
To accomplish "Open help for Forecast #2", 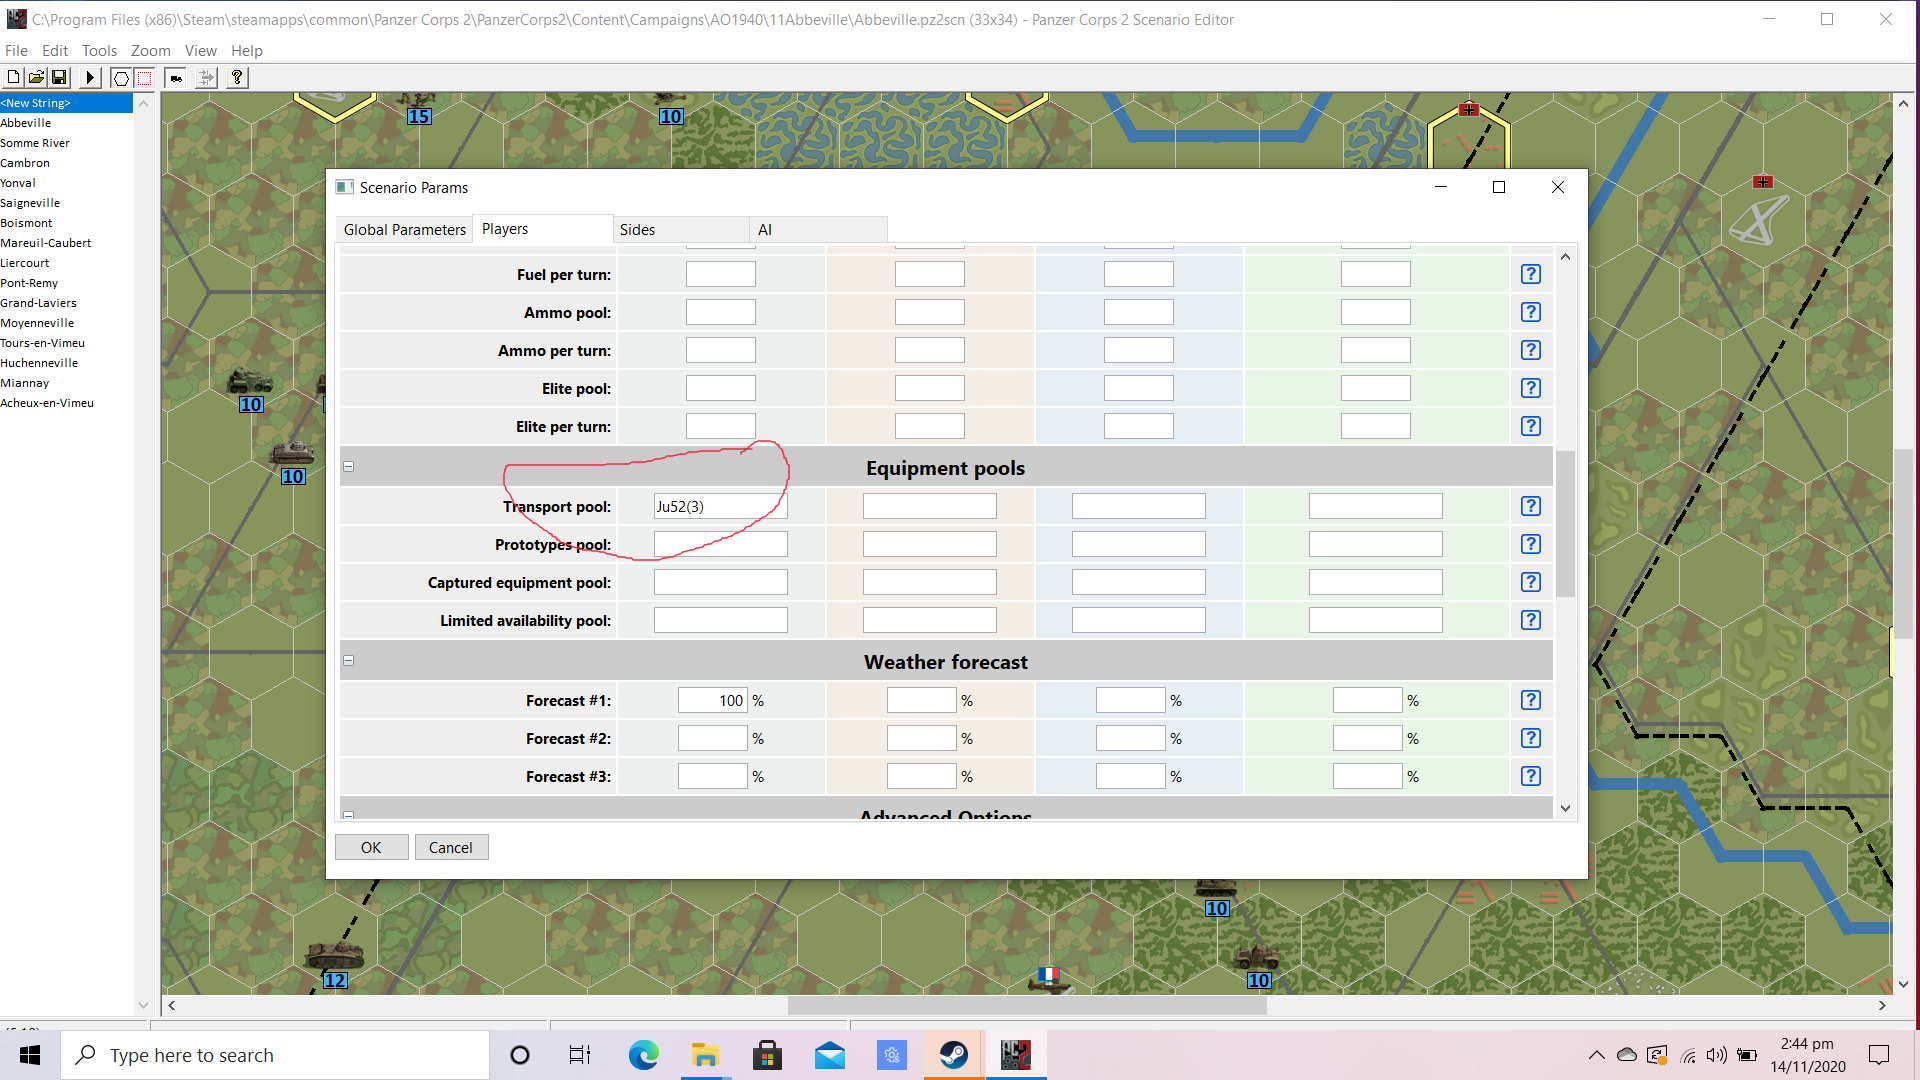I will coord(1530,738).
